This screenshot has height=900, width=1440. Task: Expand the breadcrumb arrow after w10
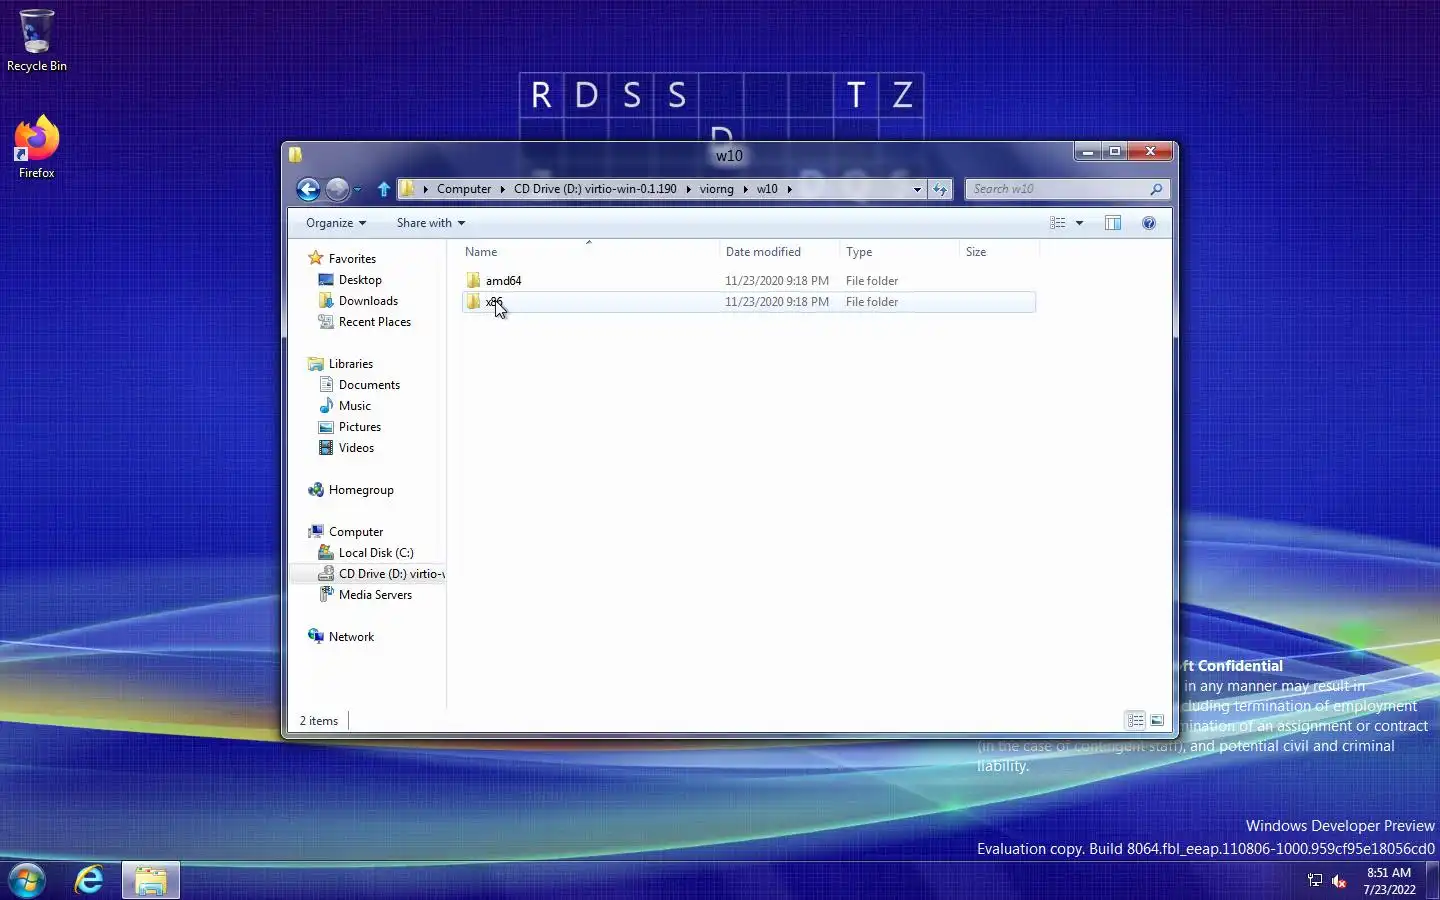[x=789, y=189]
